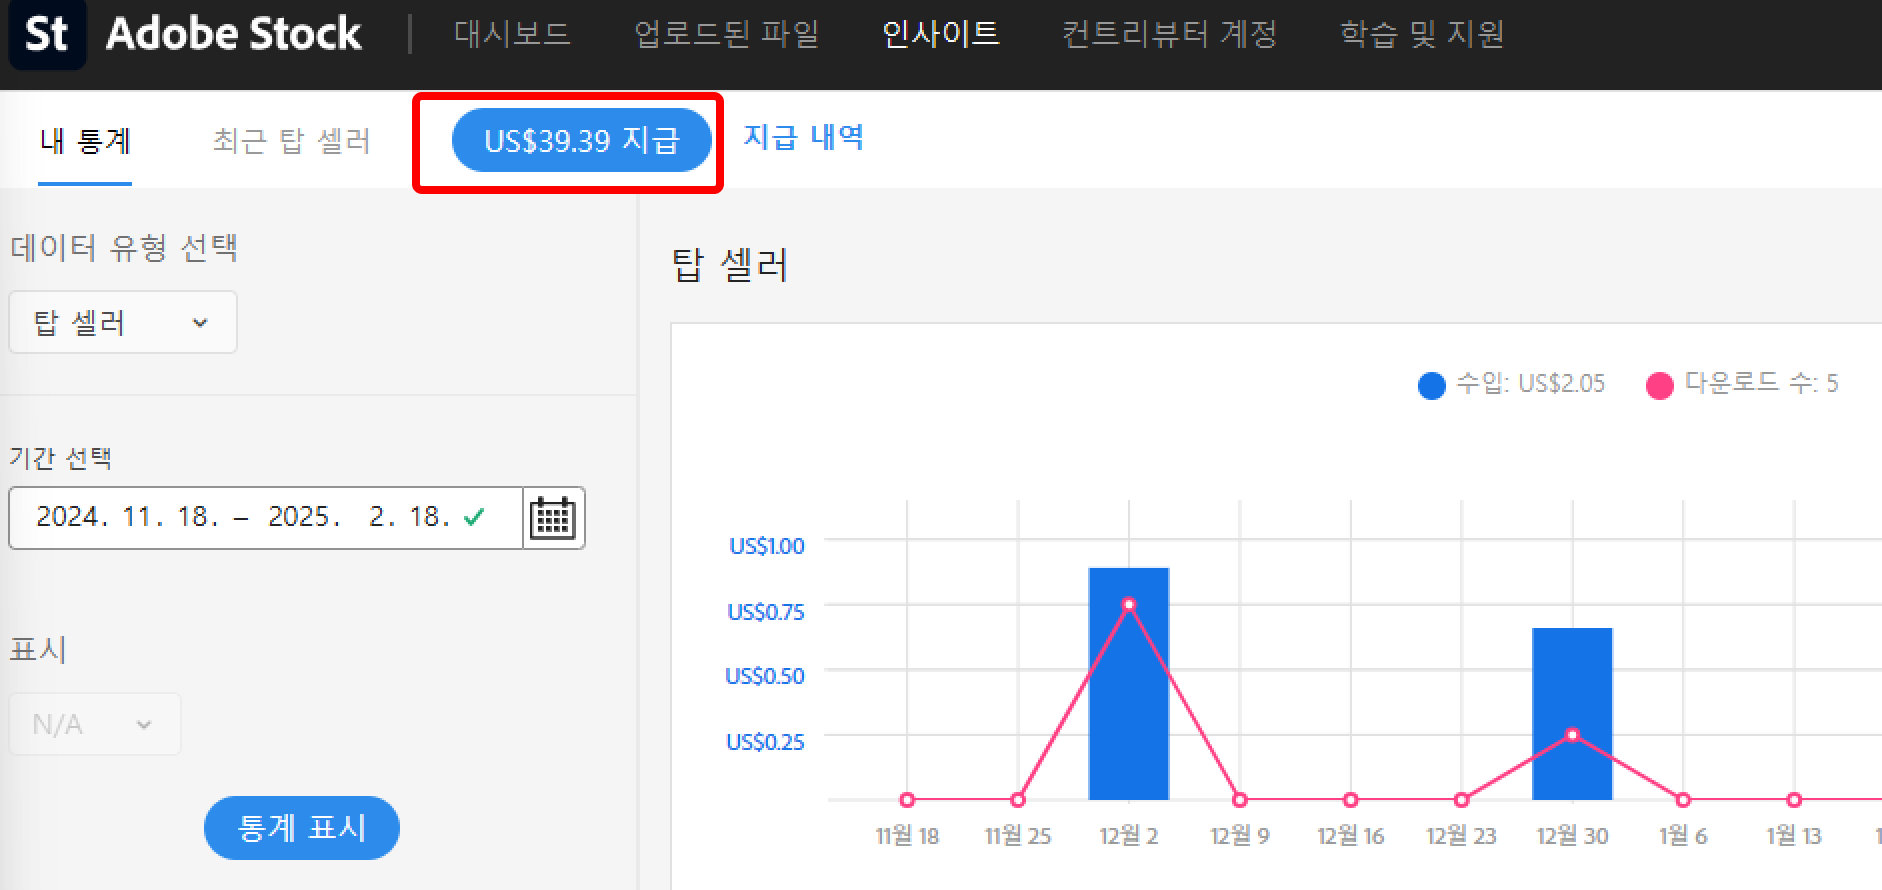Image resolution: width=1882 pixels, height=890 pixels.
Task: Click the 11월 25 axis label
Action: (1018, 836)
